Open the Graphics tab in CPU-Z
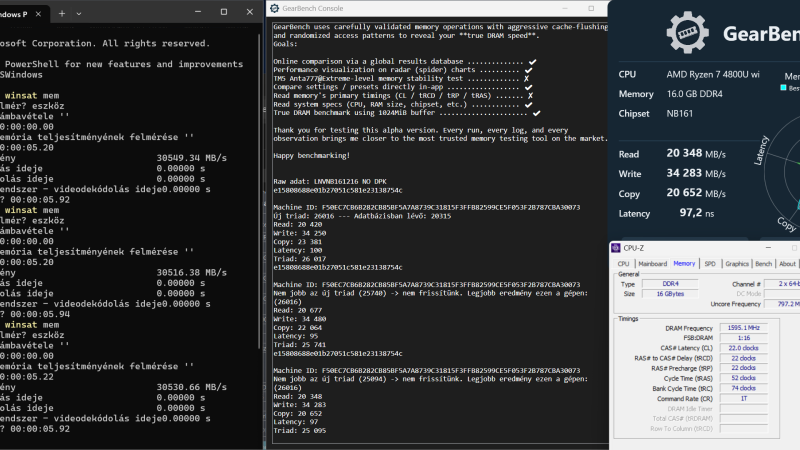Image resolution: width=800 pixels, height=450 pixels. (737, 264)
